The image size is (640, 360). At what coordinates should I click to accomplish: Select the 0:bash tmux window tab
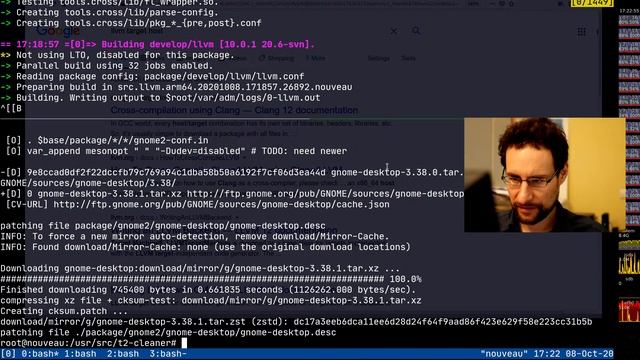pyautogui.click(x=40, y=354)
